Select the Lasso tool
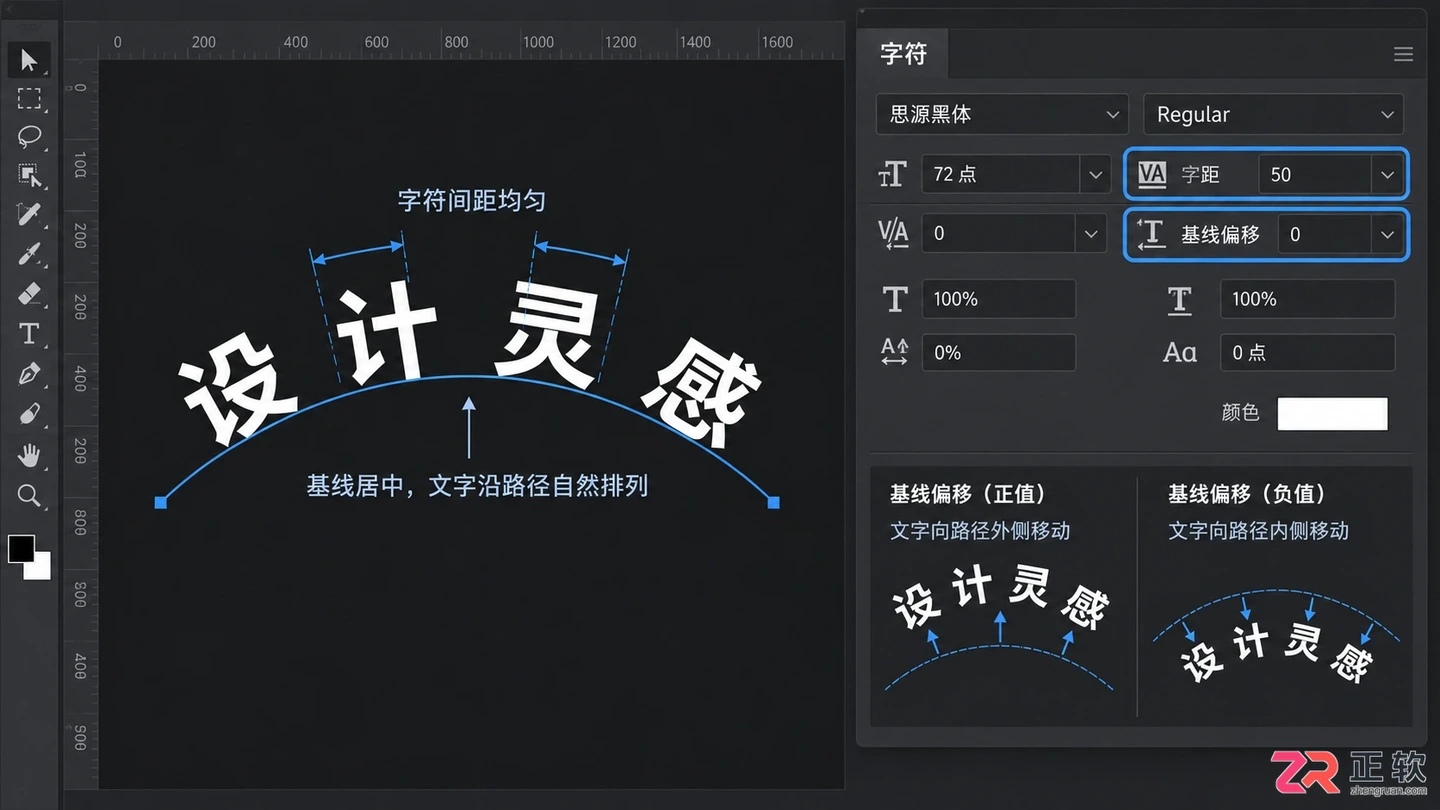1440x810 pixels. (29, 136)
